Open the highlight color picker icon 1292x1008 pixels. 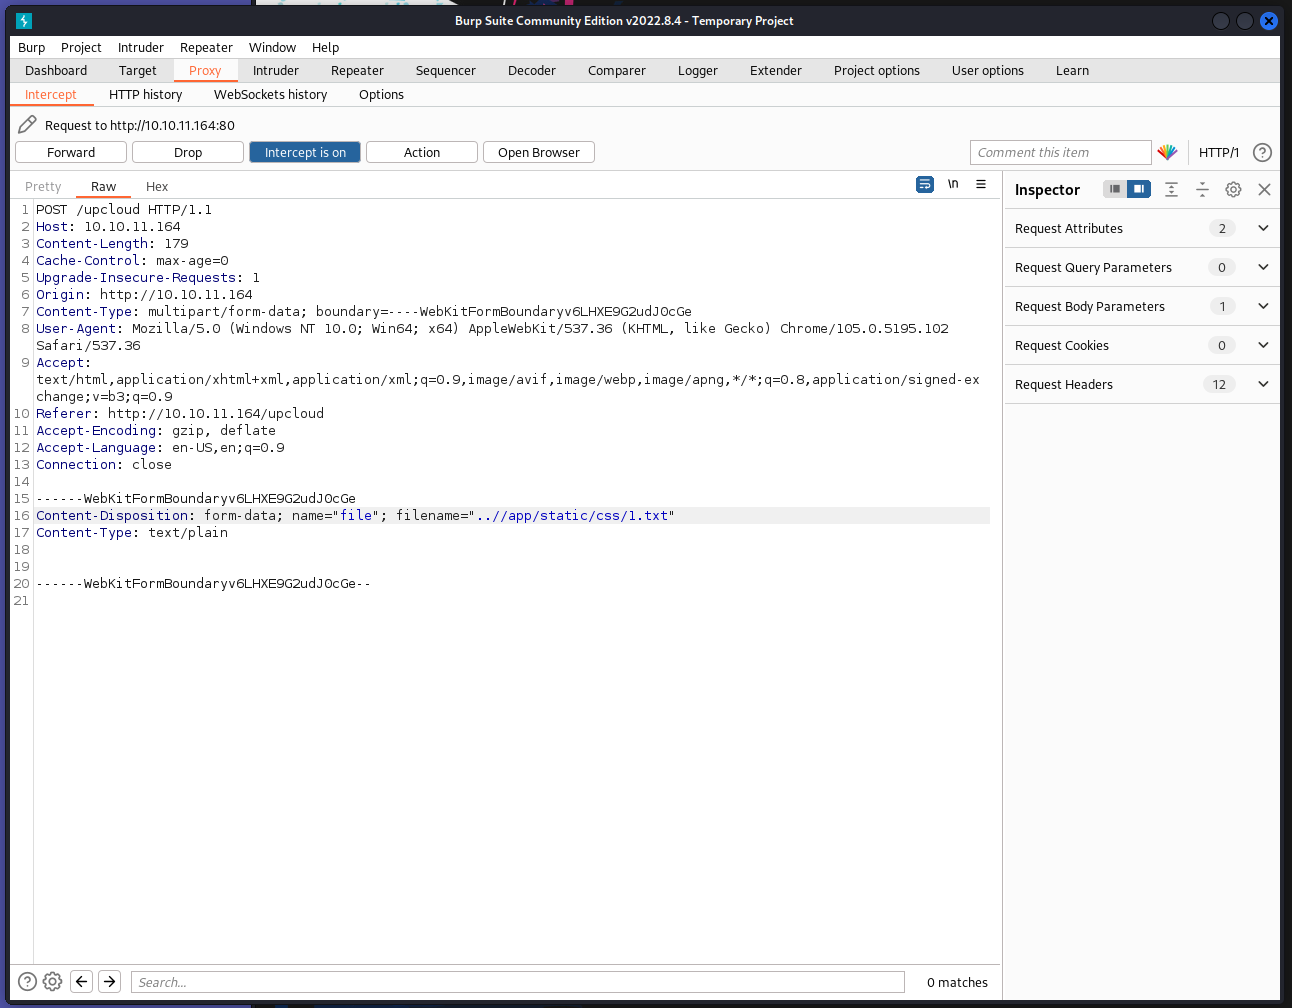tap(1167, 152)
